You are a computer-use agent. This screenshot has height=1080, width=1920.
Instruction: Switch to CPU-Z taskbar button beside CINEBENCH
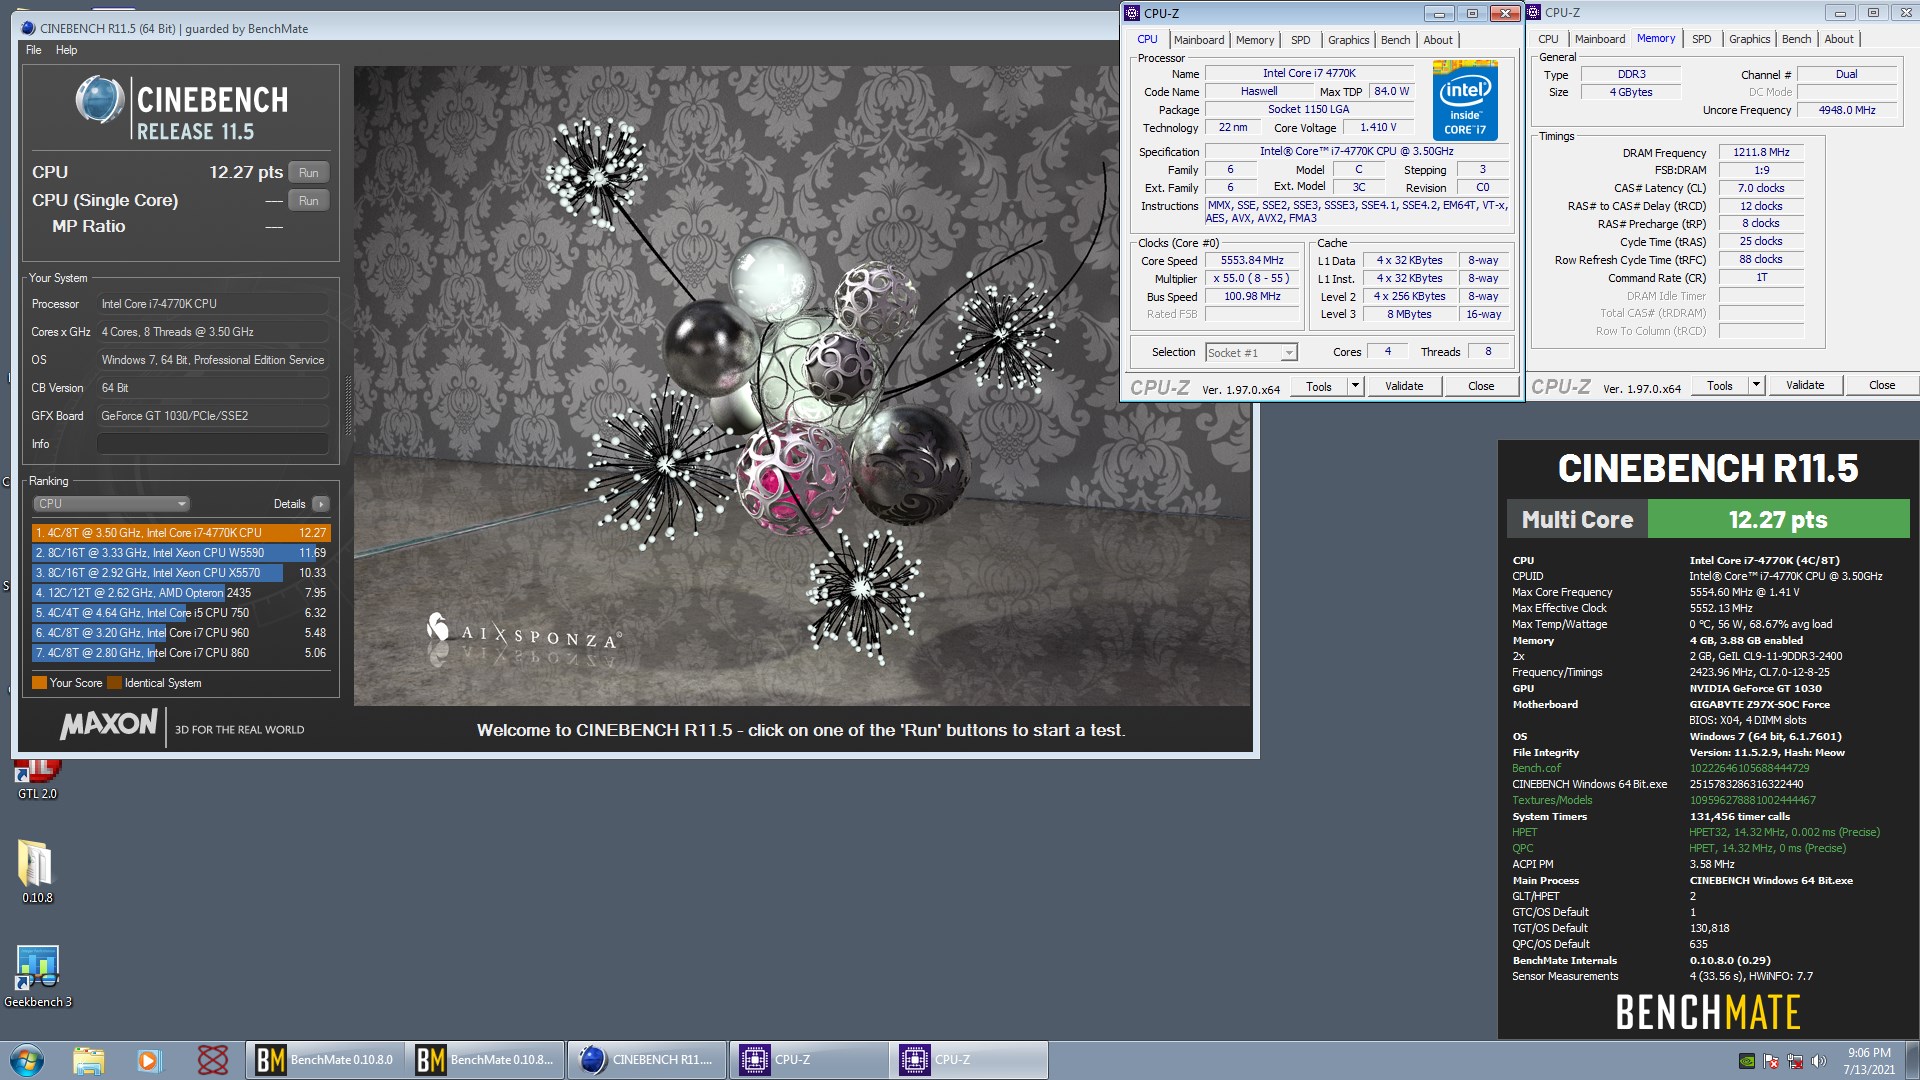pyautogui.click(x=808, y=1060)
